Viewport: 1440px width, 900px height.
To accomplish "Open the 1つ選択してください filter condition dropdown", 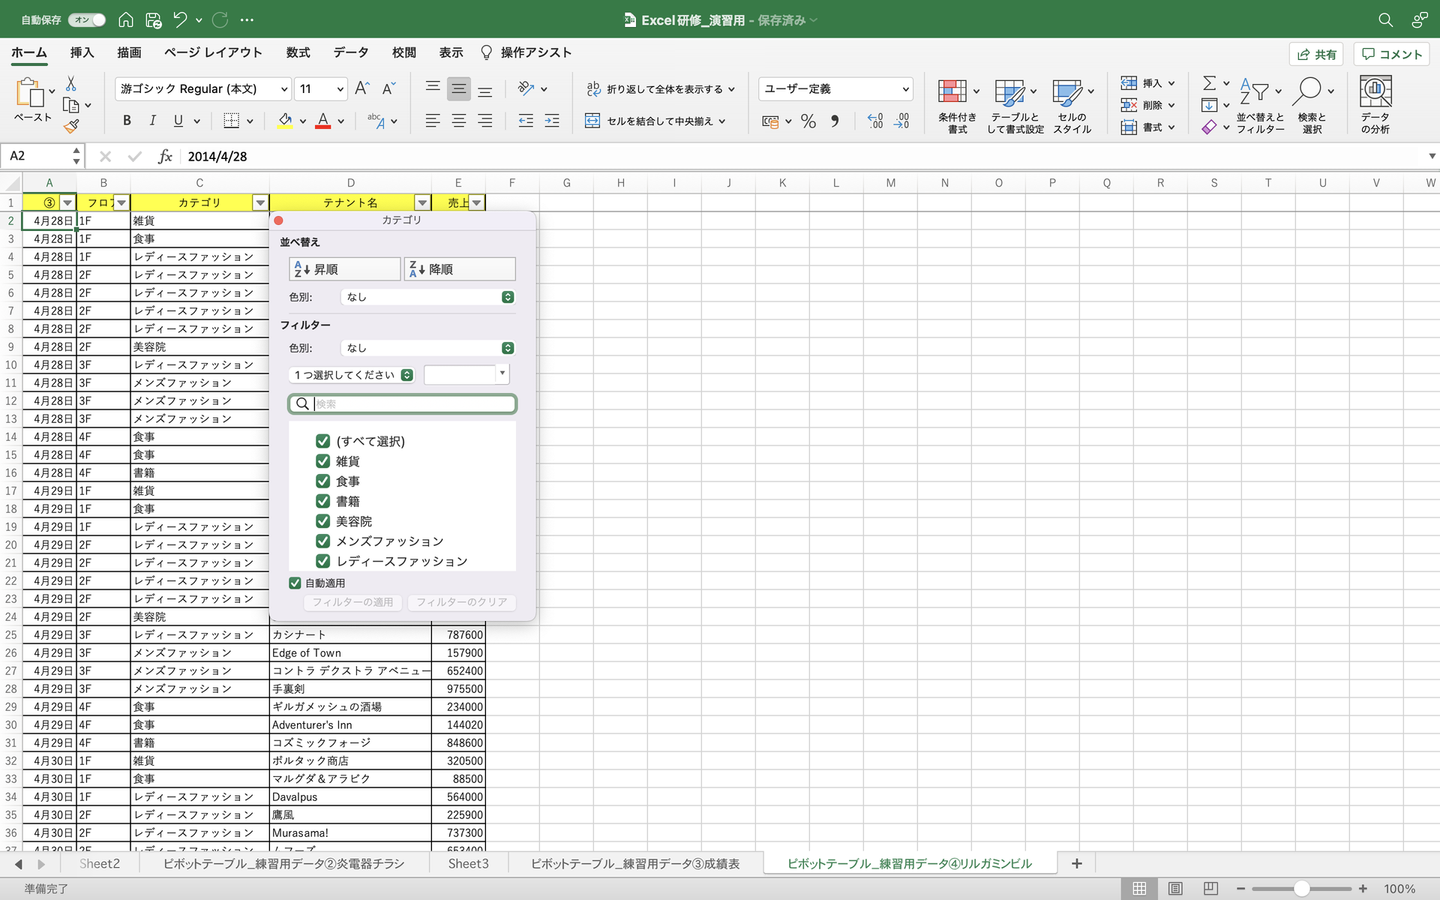I will (x=352, y=375).
